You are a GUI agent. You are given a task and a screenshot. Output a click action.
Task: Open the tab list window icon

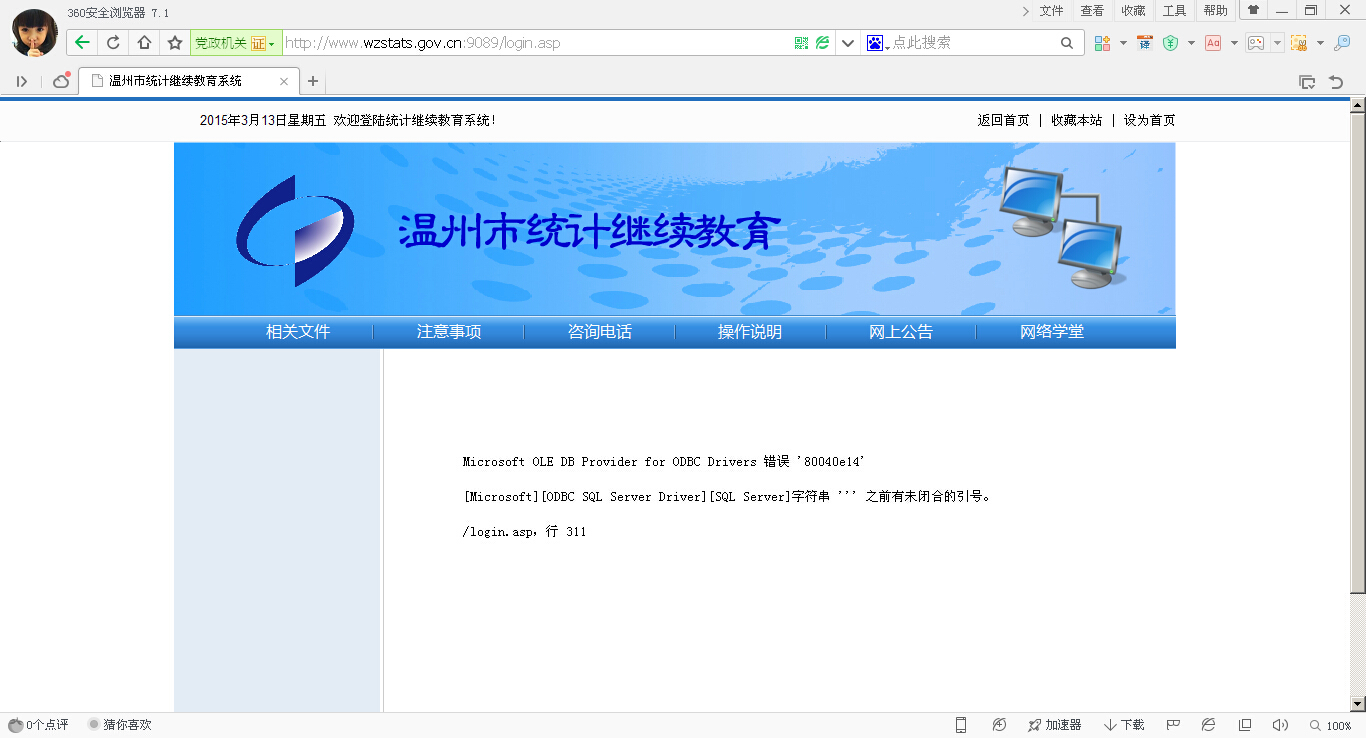pyautogui.click(x=1307, y=82)
